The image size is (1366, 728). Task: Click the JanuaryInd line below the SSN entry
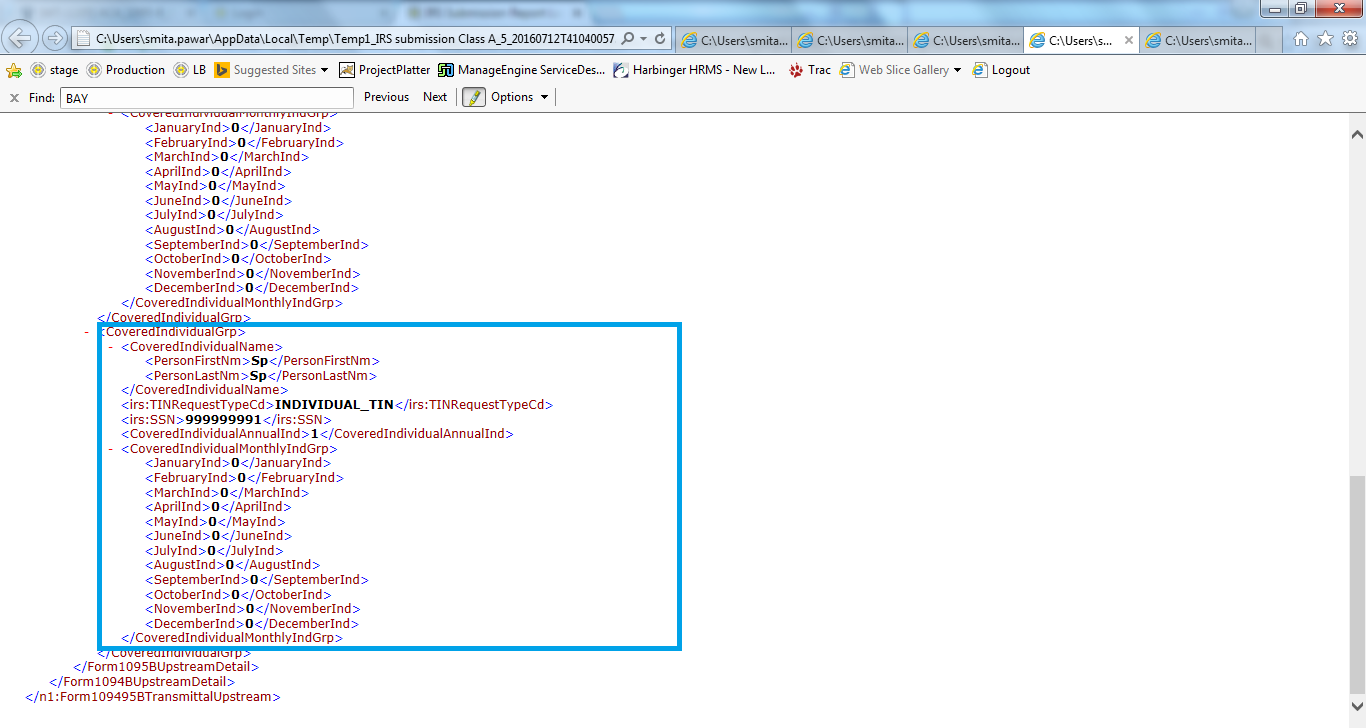point(238,463)
